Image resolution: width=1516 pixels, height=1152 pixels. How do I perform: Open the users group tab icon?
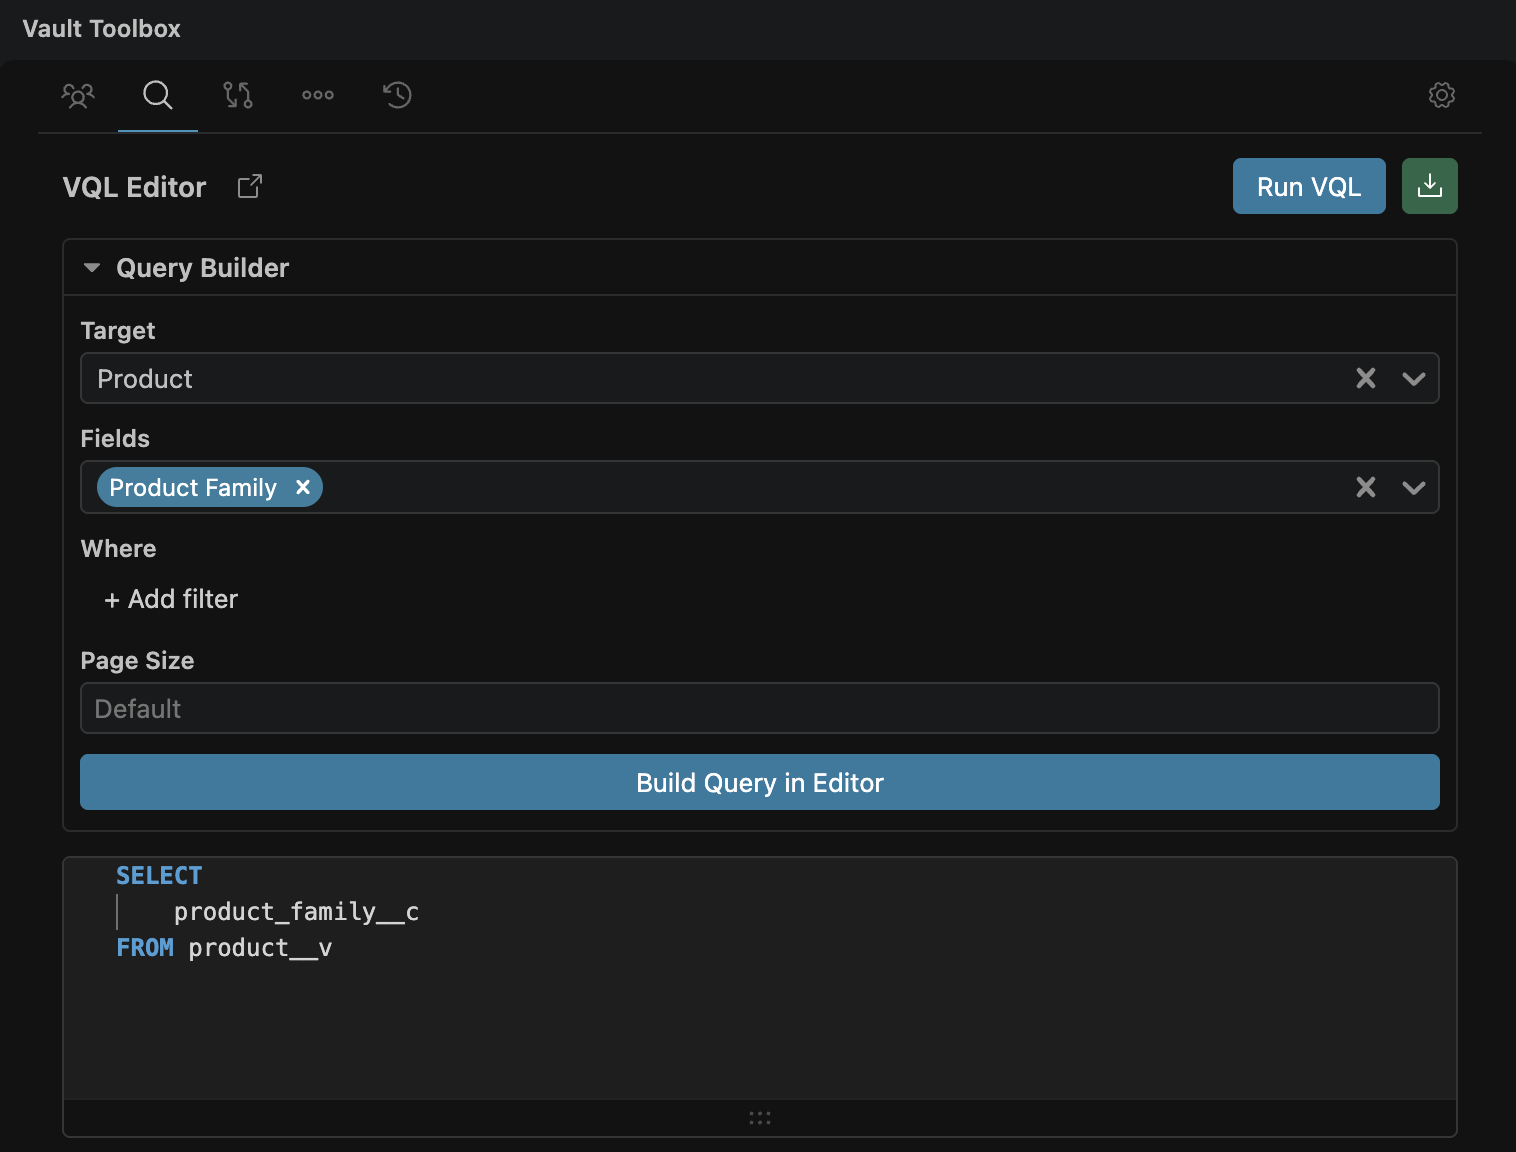(78, 95)
